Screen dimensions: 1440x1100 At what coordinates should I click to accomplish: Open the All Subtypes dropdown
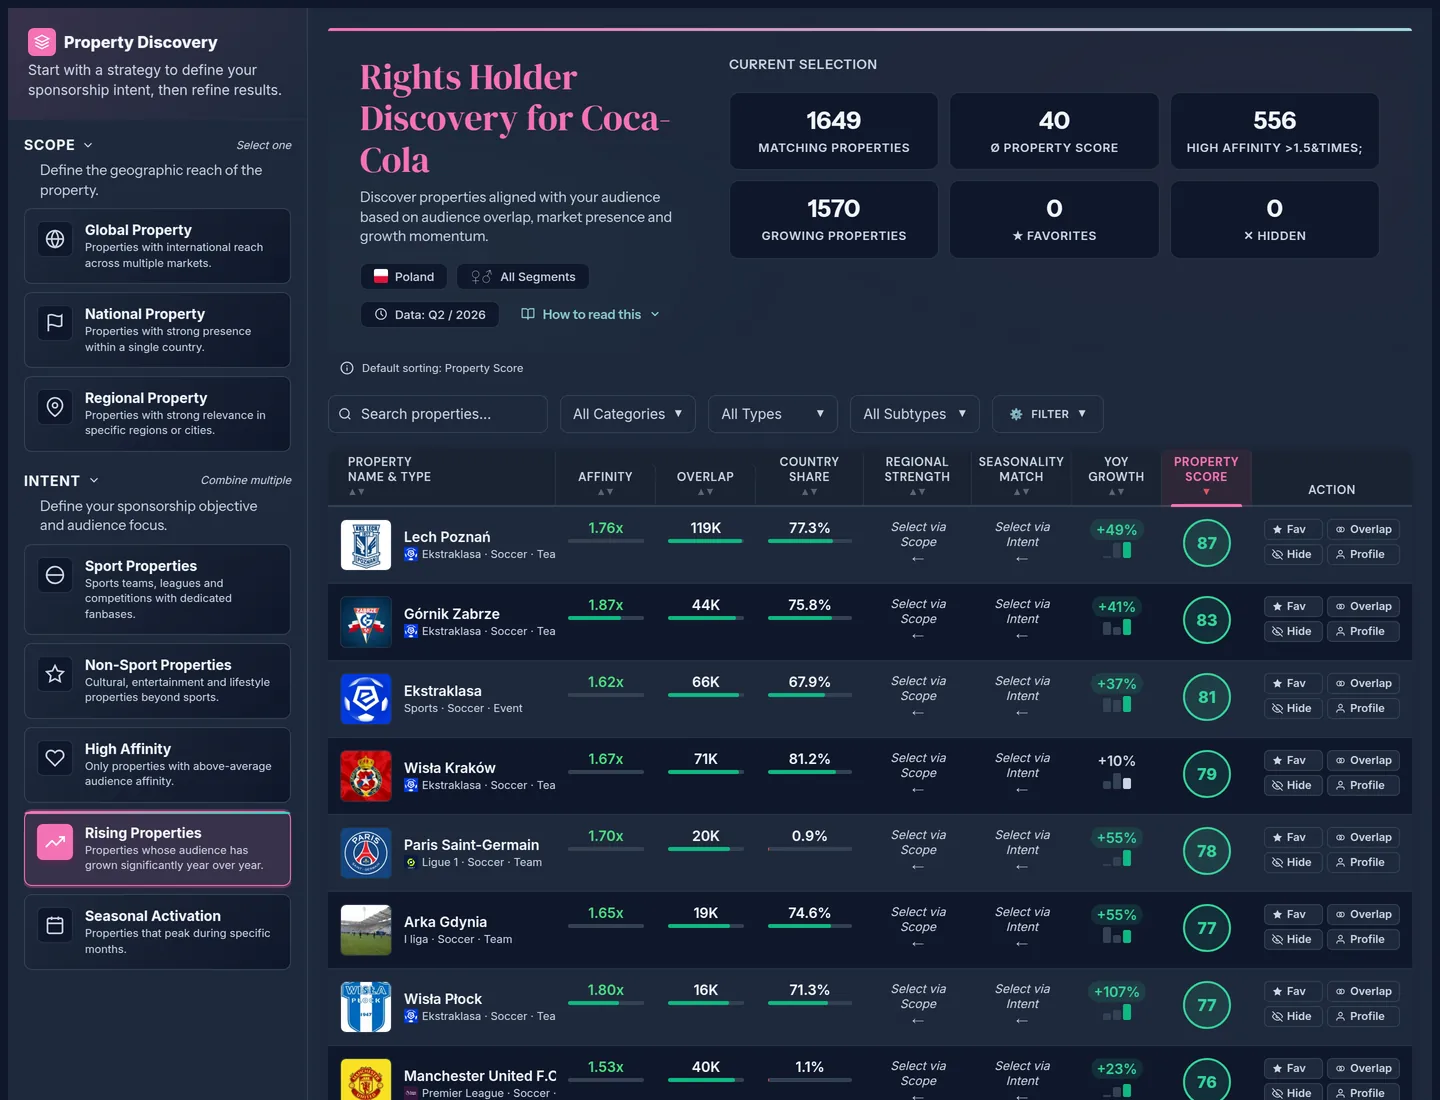[915, 414]
